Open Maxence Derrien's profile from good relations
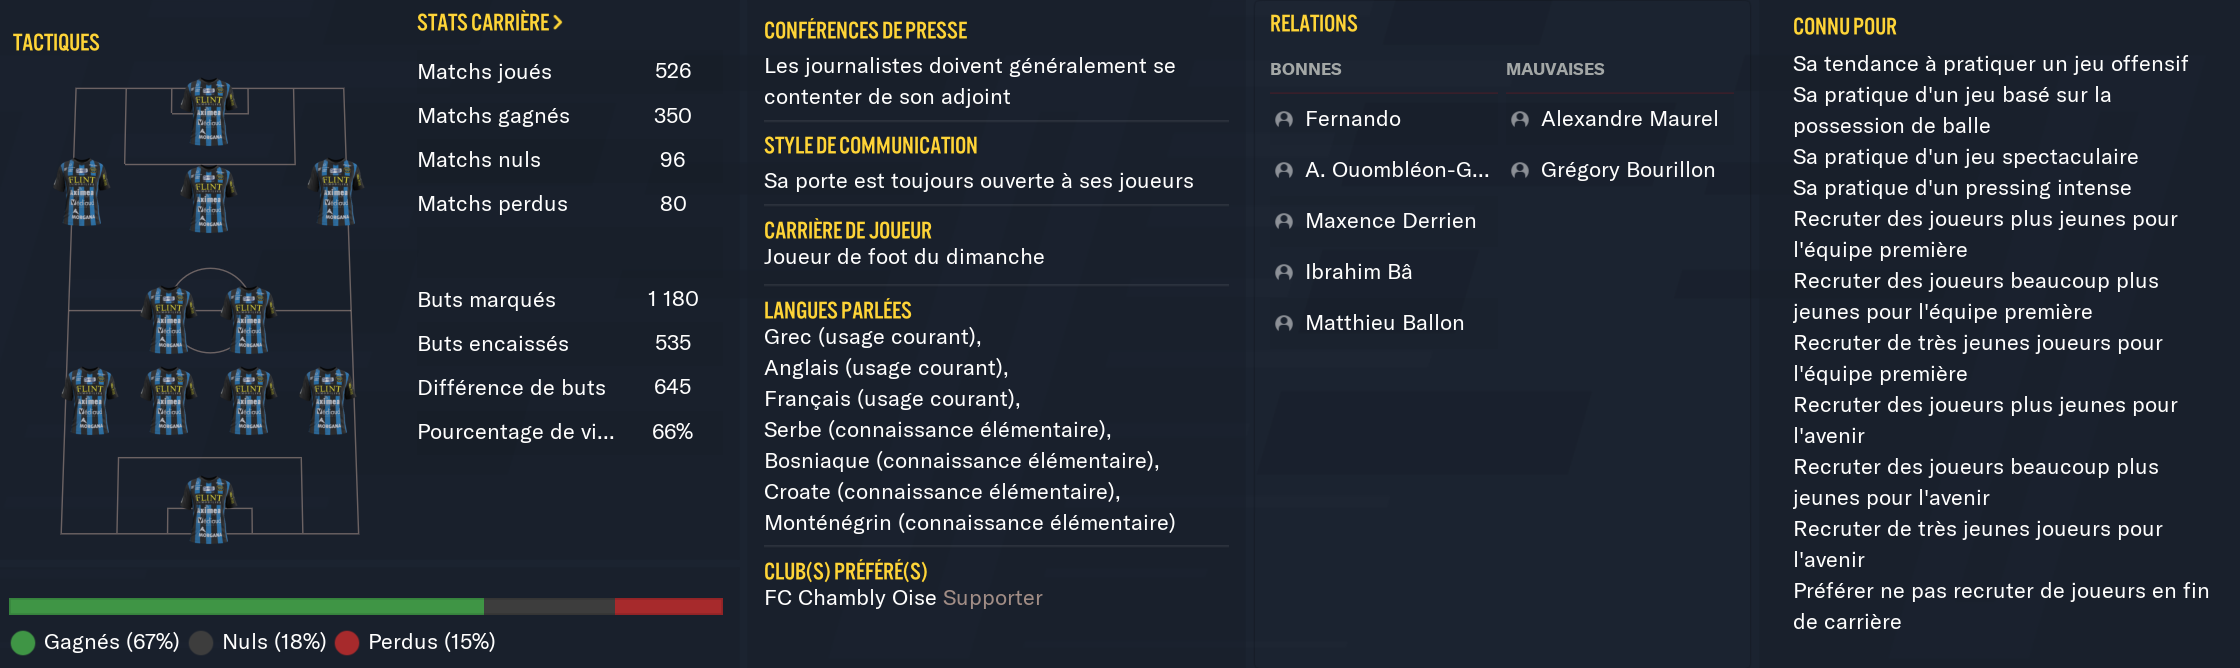Viewport: 2240px width, 668px height. point(1390,221)
